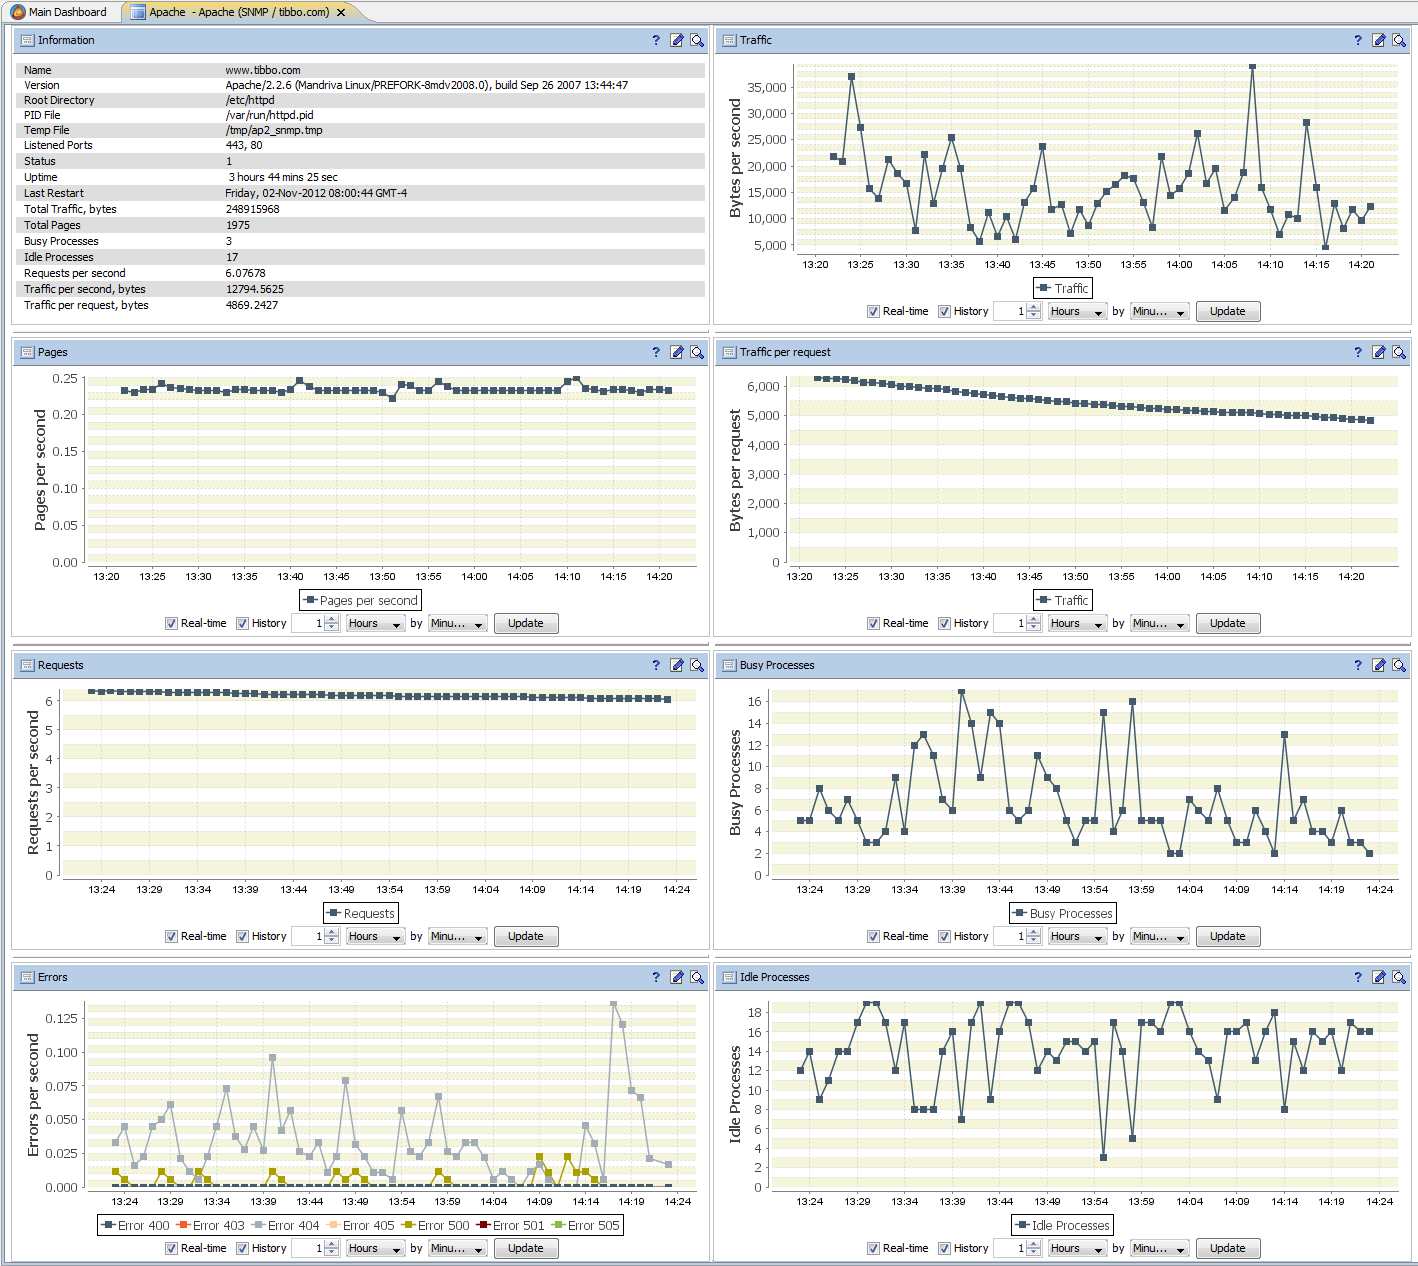This screenshot has height=1266, width=1418.
Task: Click Update button under Traffic per request chart
Action: (1228, 623)
